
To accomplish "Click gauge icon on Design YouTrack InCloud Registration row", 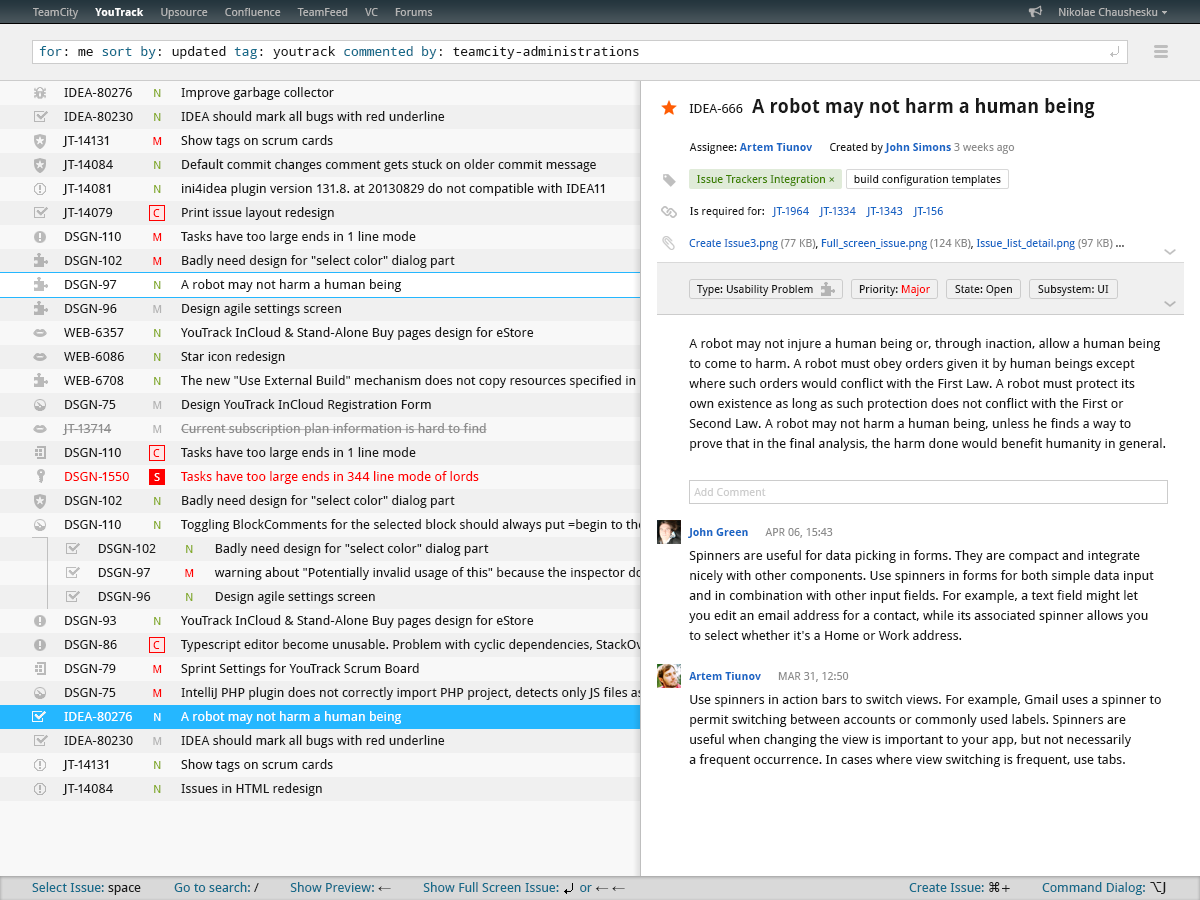I will click(x=40, y=404).
